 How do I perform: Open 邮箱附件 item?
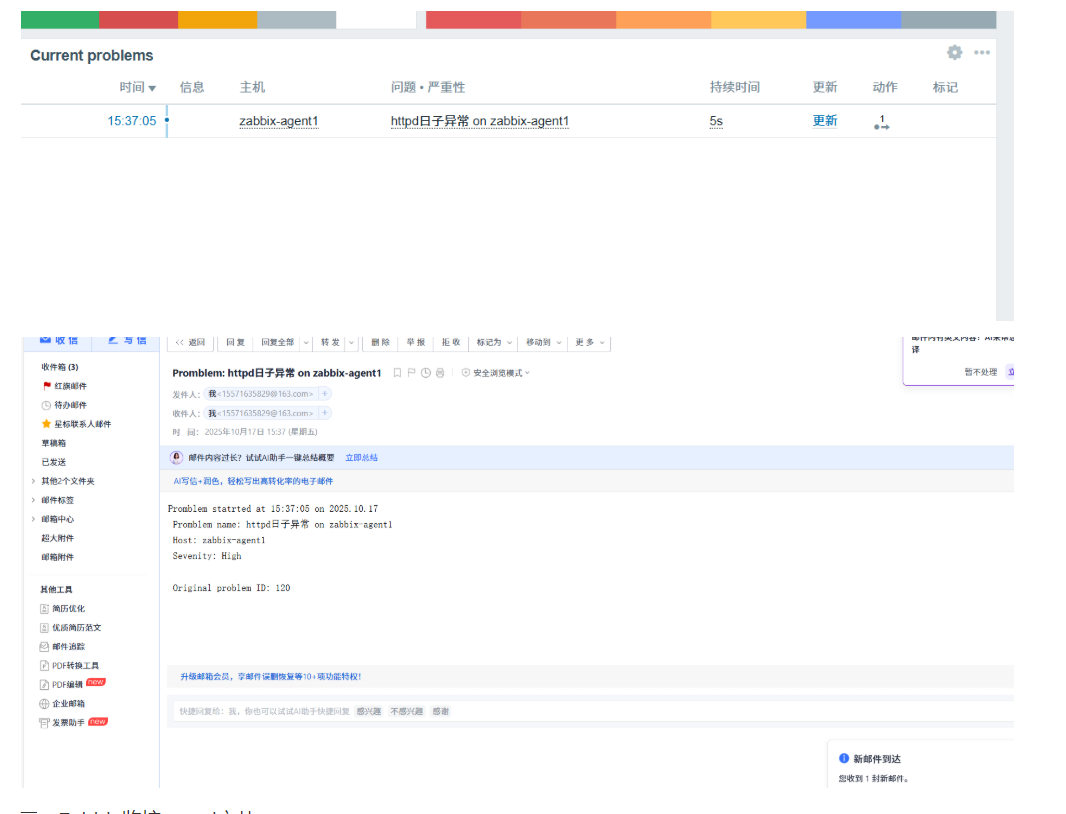pyautogui.click(x=58, y=558)
